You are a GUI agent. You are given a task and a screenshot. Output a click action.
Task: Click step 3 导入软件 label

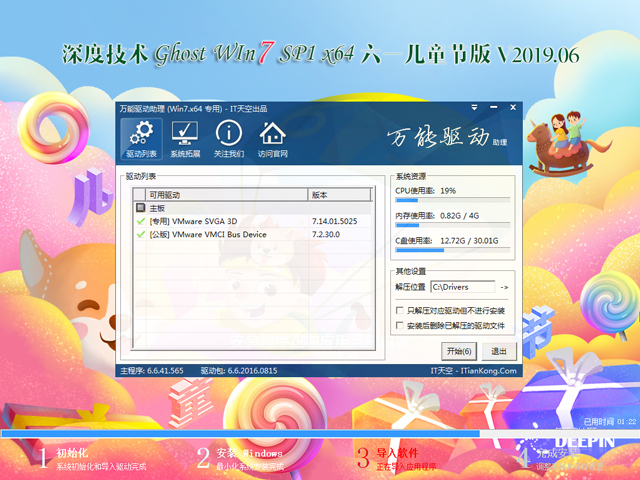click(397, 453)
